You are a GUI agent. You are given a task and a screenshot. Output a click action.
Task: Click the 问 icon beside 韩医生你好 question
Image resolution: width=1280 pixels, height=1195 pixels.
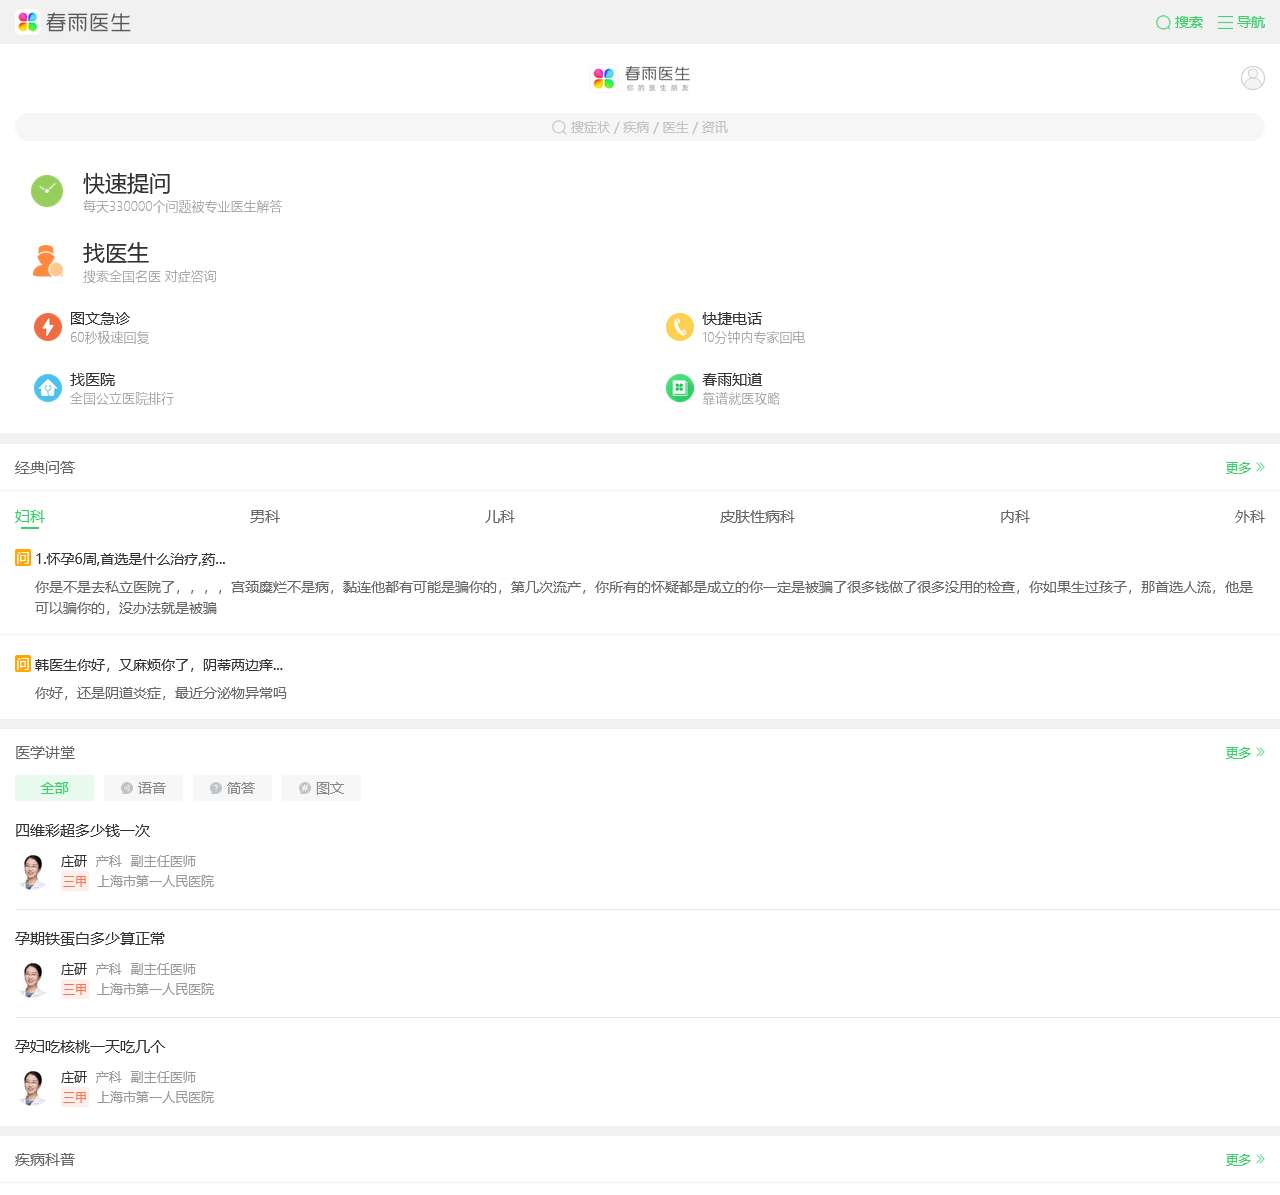tap(23, 663)
